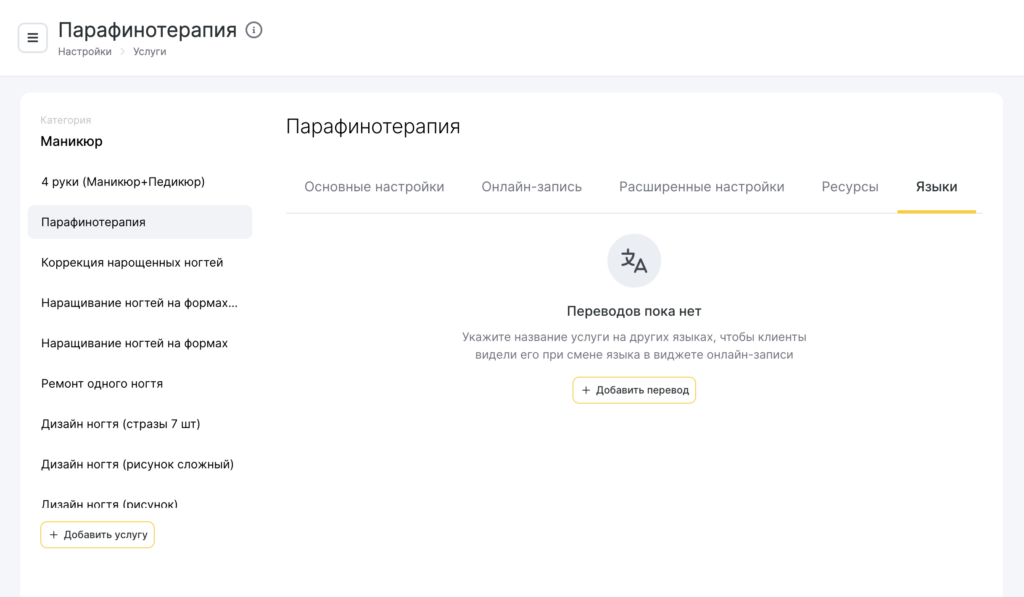
Task: Click the info icon beside Парафинотерапия title
Action: coord(254,30)
